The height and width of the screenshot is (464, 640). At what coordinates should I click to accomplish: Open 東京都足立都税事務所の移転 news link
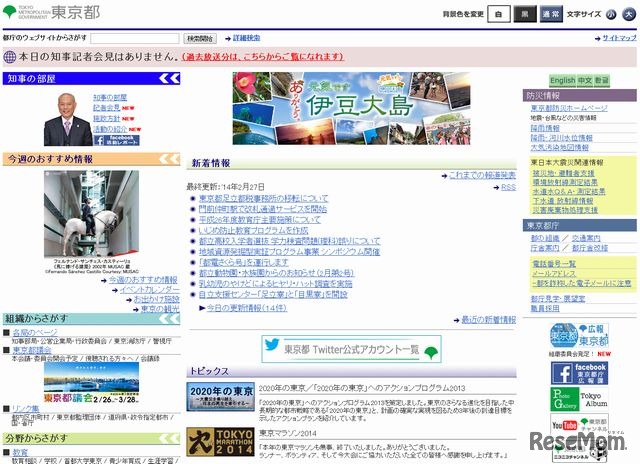coord(263,198)
